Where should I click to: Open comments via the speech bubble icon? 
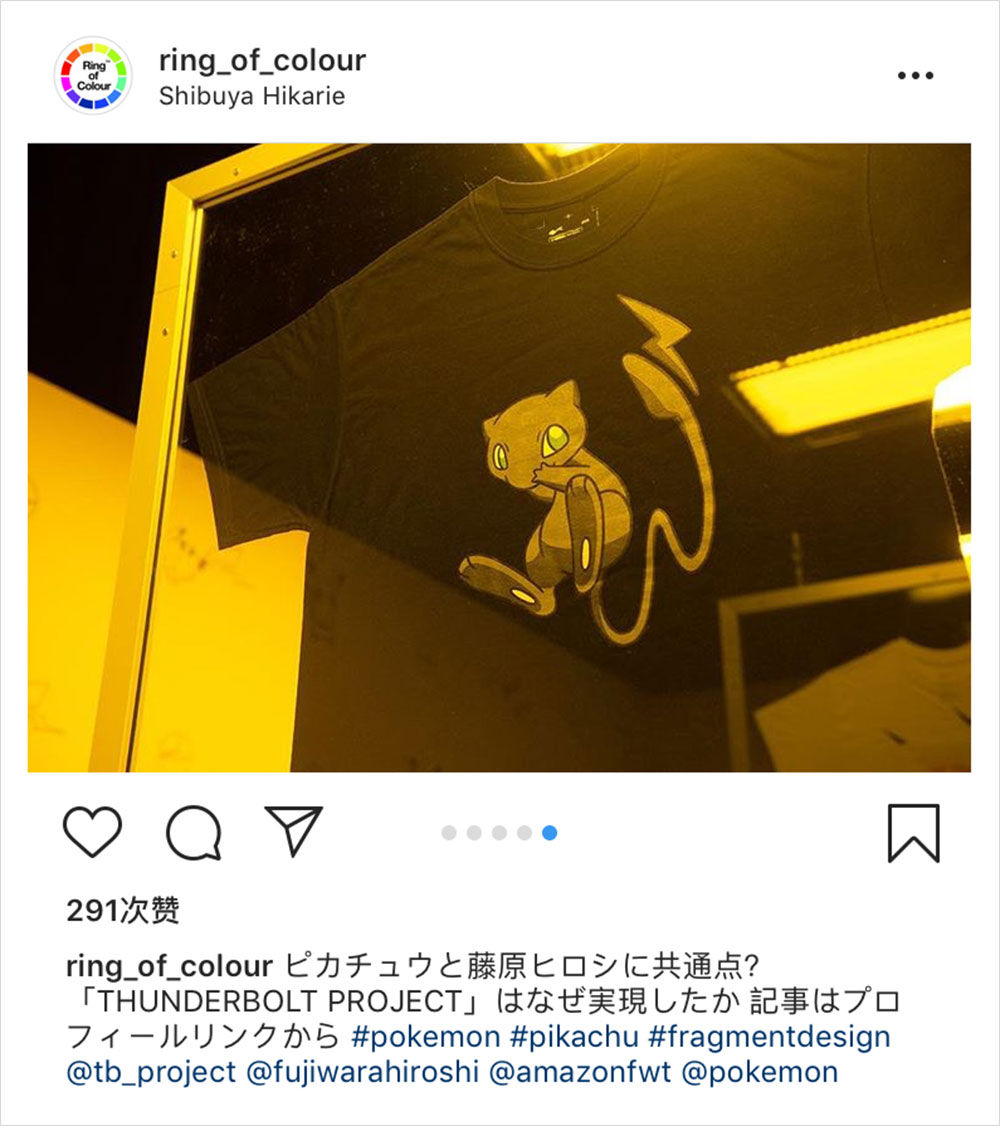pos(193,832)
